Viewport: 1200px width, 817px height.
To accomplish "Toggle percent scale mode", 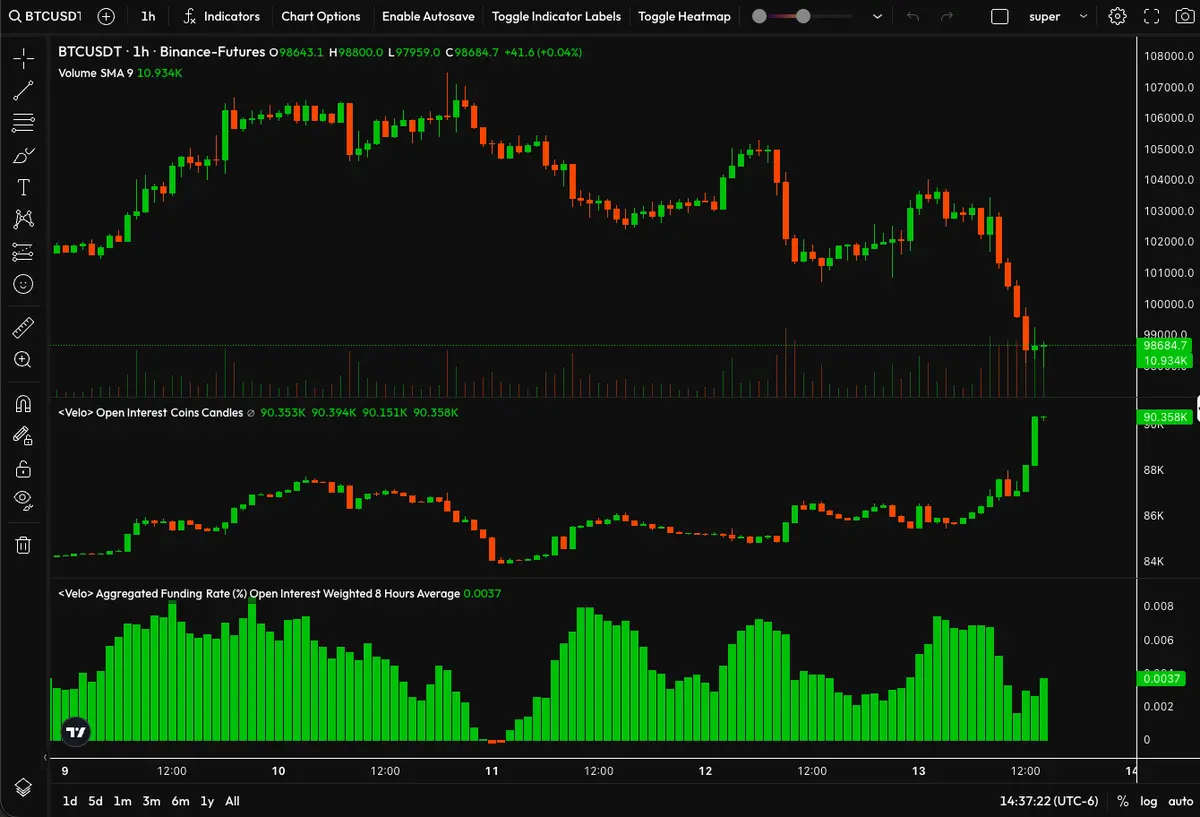I will (1123, 801).
